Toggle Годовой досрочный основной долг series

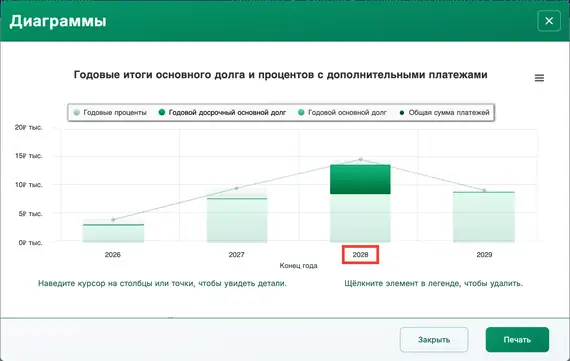[222, 113]
